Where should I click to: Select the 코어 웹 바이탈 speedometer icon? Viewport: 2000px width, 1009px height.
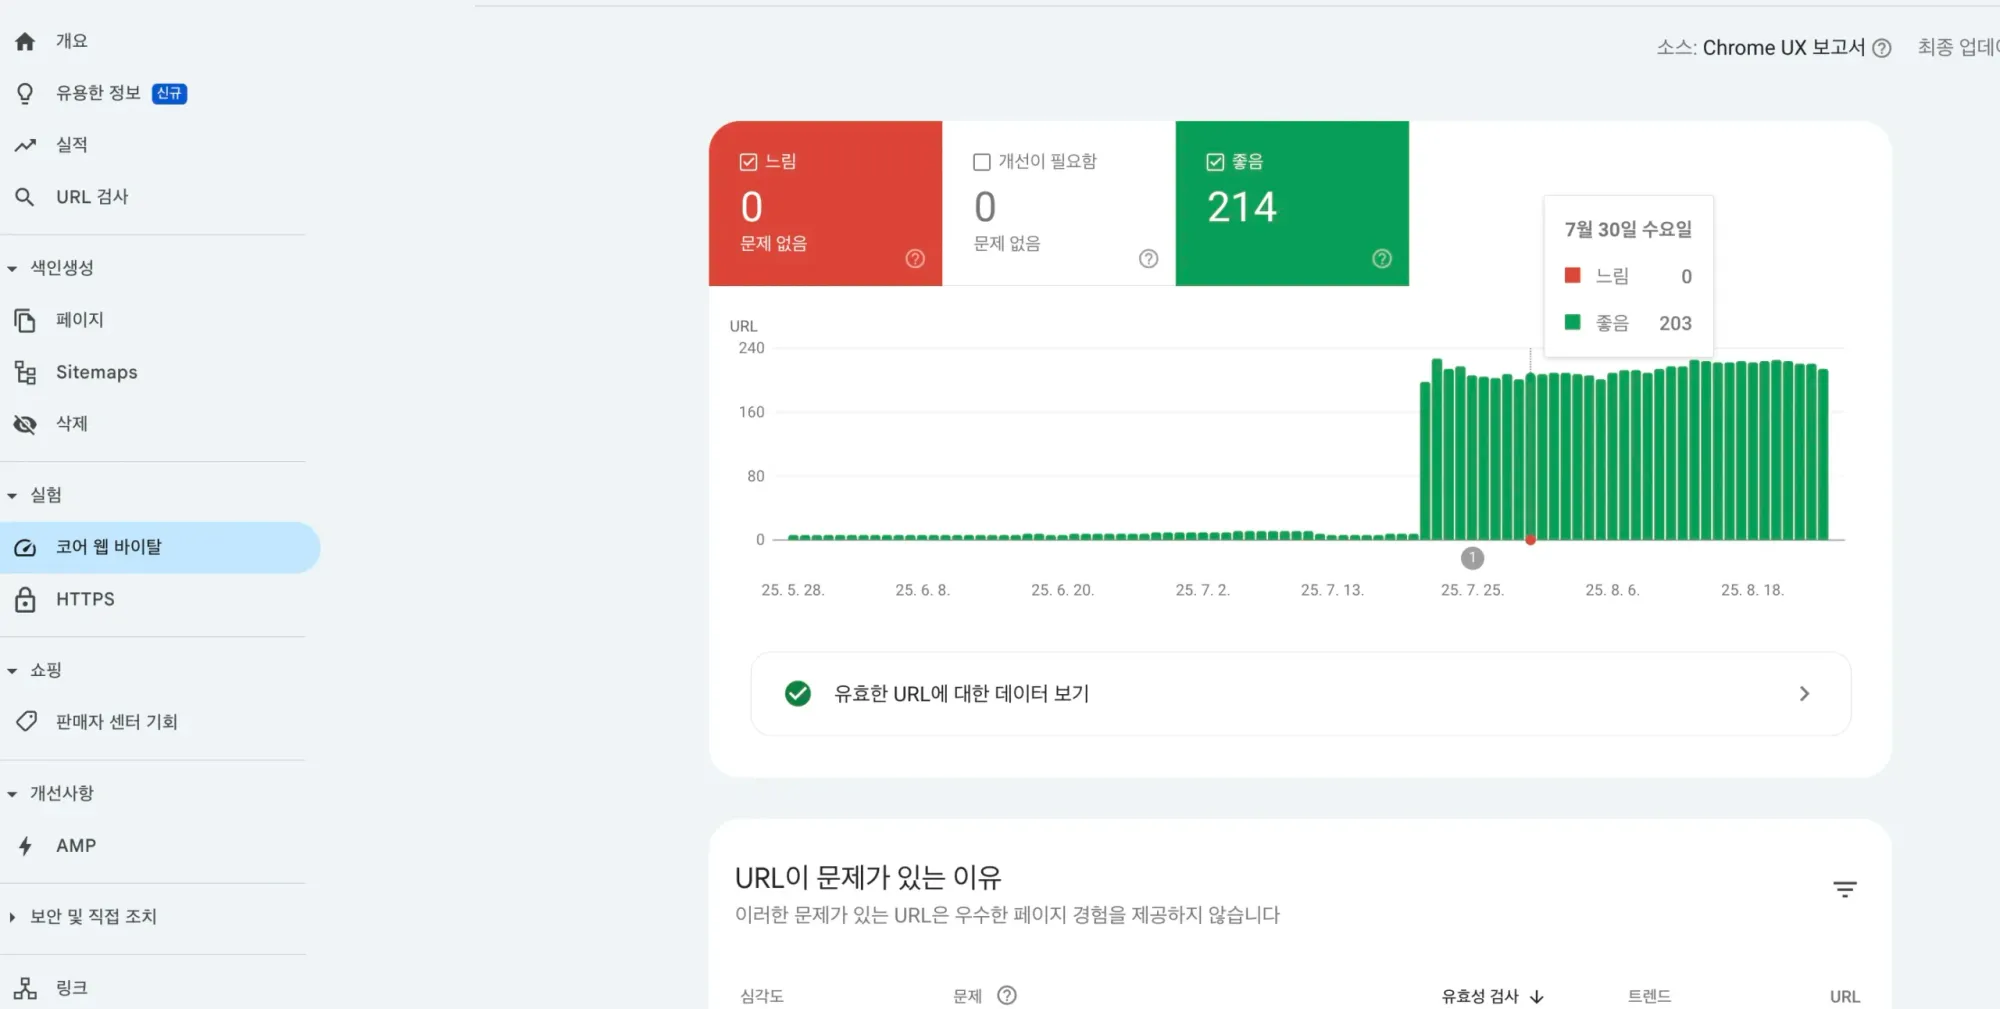24,546
